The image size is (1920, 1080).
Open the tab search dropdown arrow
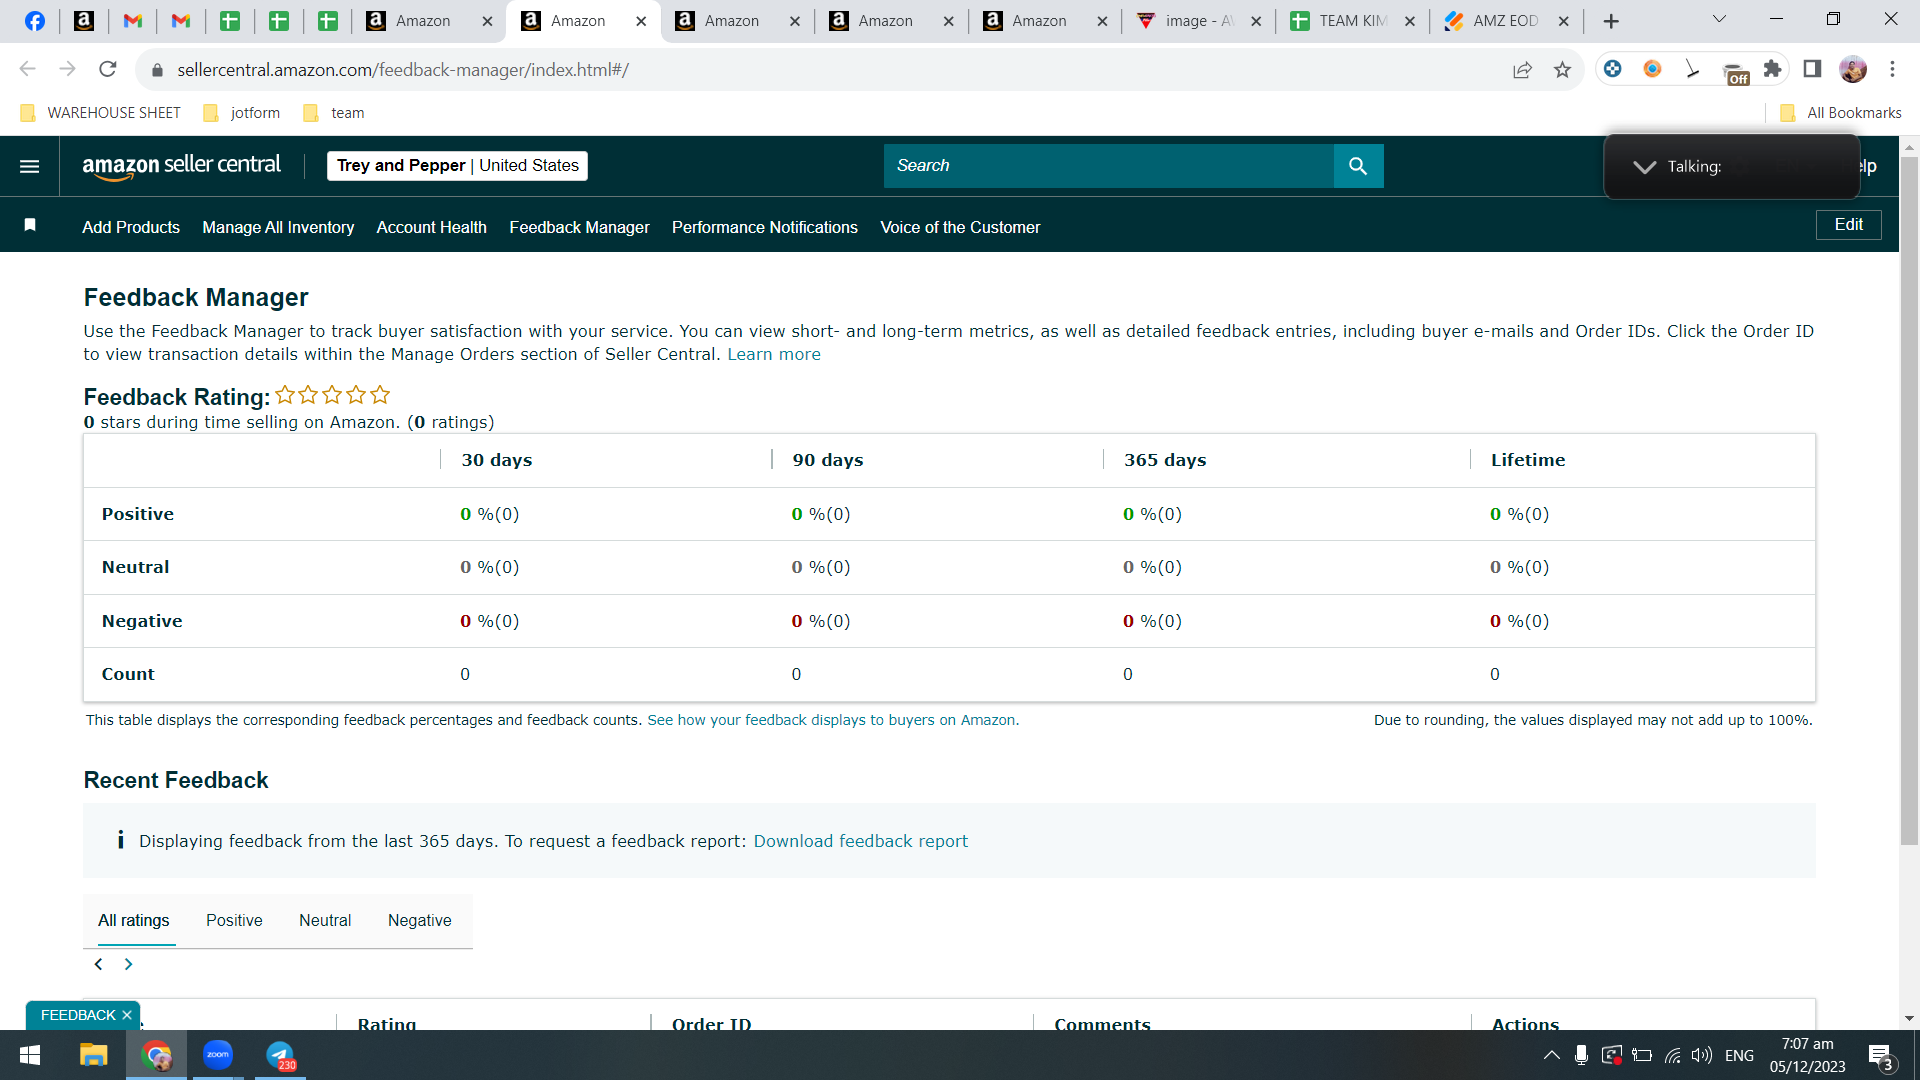tap(1720, 19)
